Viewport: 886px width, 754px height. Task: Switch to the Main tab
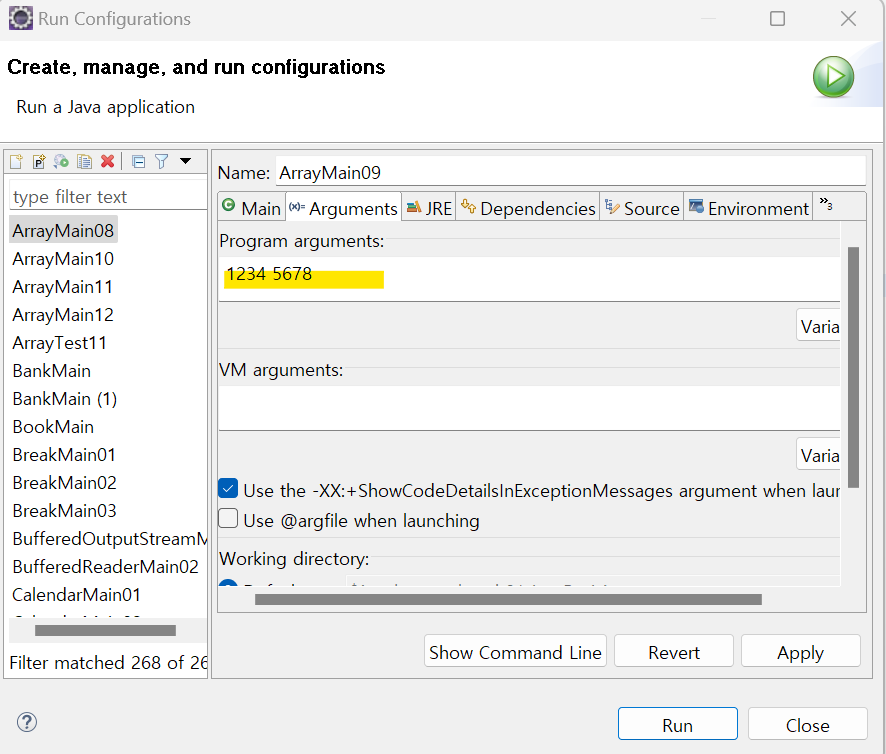click(252, 208)
